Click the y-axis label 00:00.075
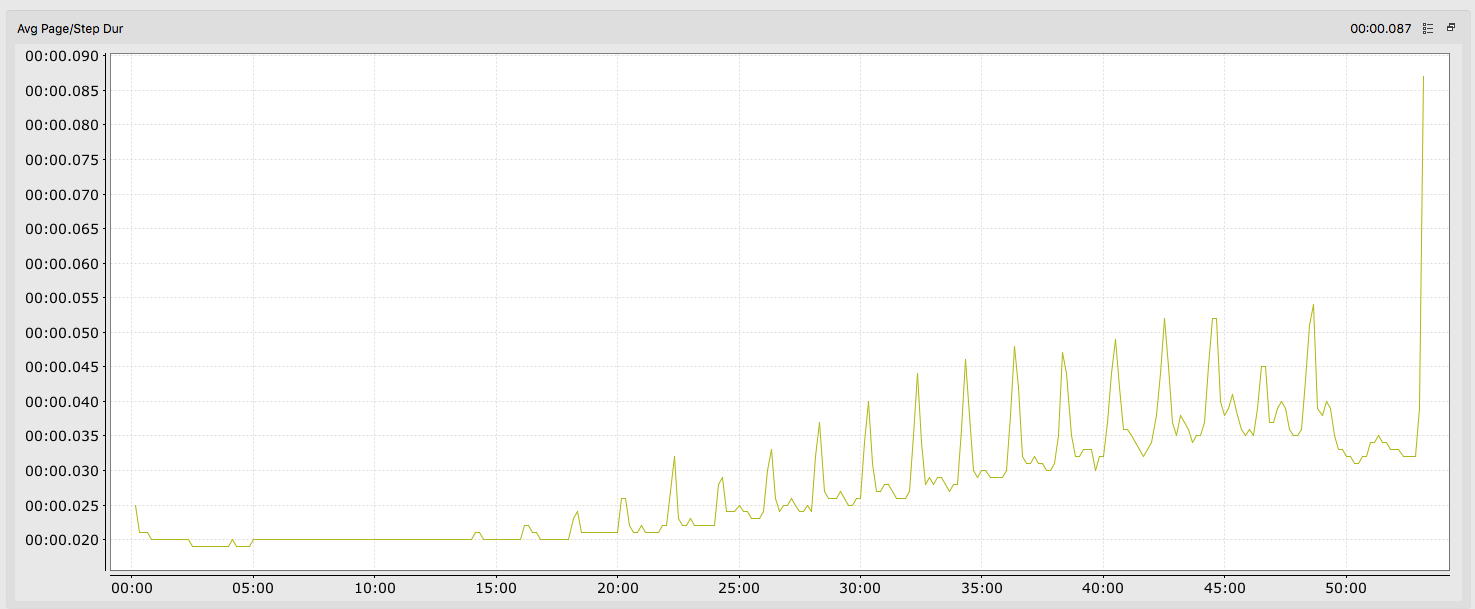Viewport: 1475px width, 609px height. pyautogui.click(x=63, y=160)
